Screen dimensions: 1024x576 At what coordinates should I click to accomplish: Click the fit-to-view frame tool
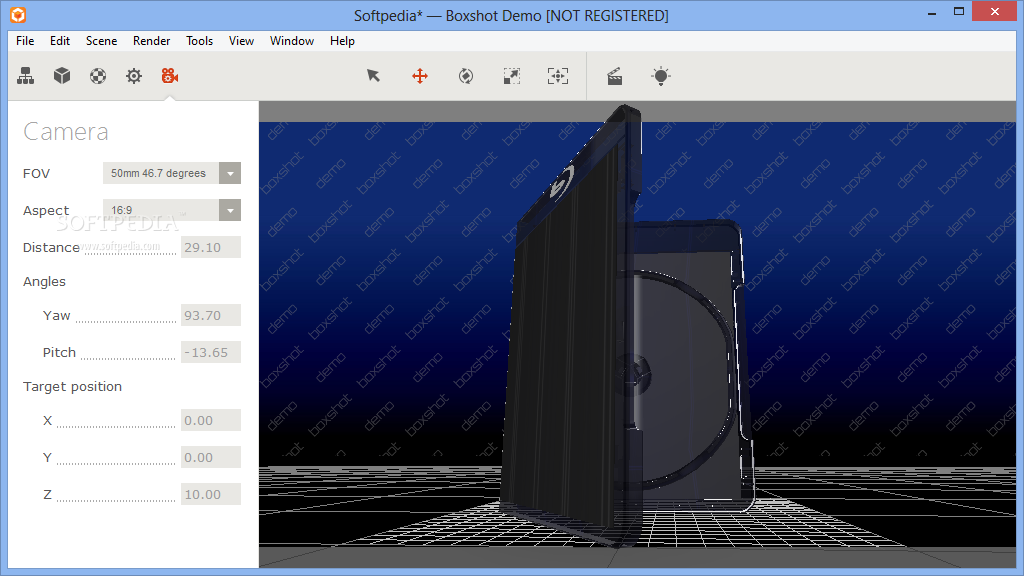[558, 76]
